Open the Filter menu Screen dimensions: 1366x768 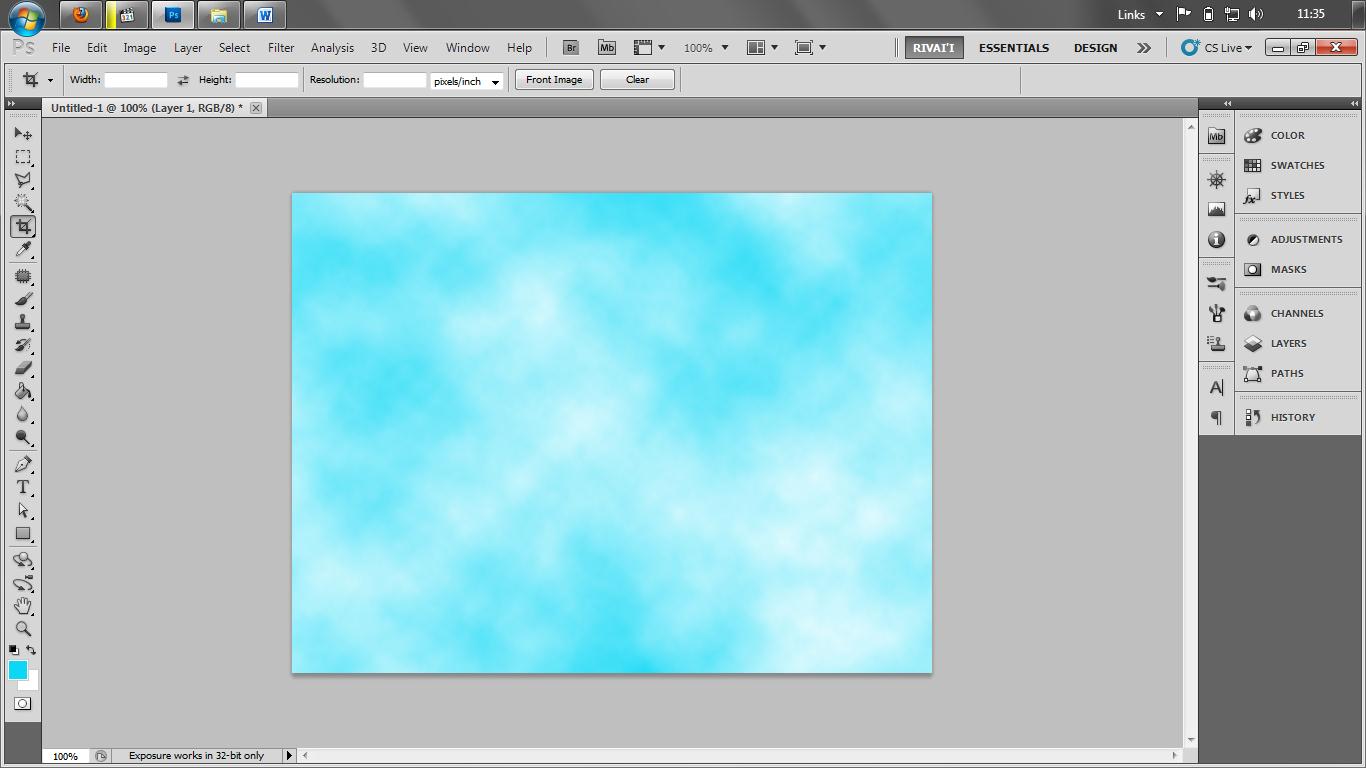click(x=281, y=47)
